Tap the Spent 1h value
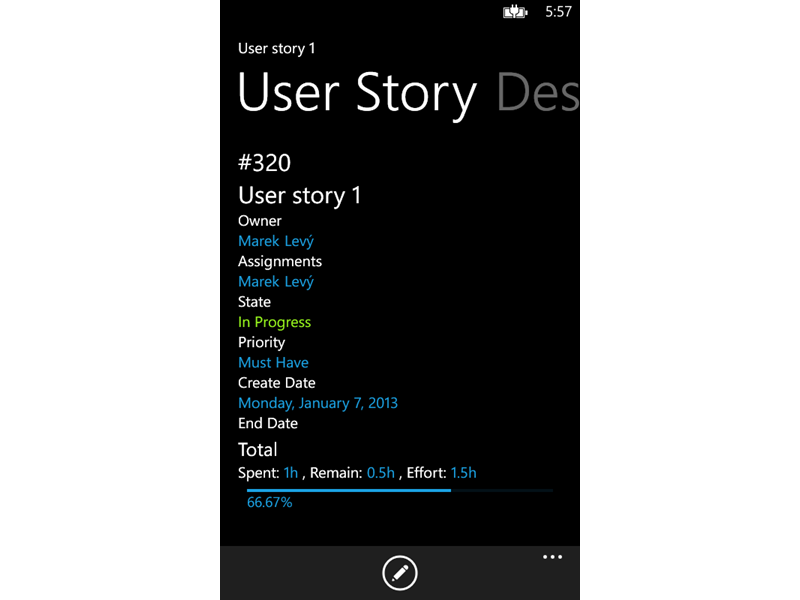Viewport: 800px width, 600px height. pyautogui.click(x=291, y=473)
